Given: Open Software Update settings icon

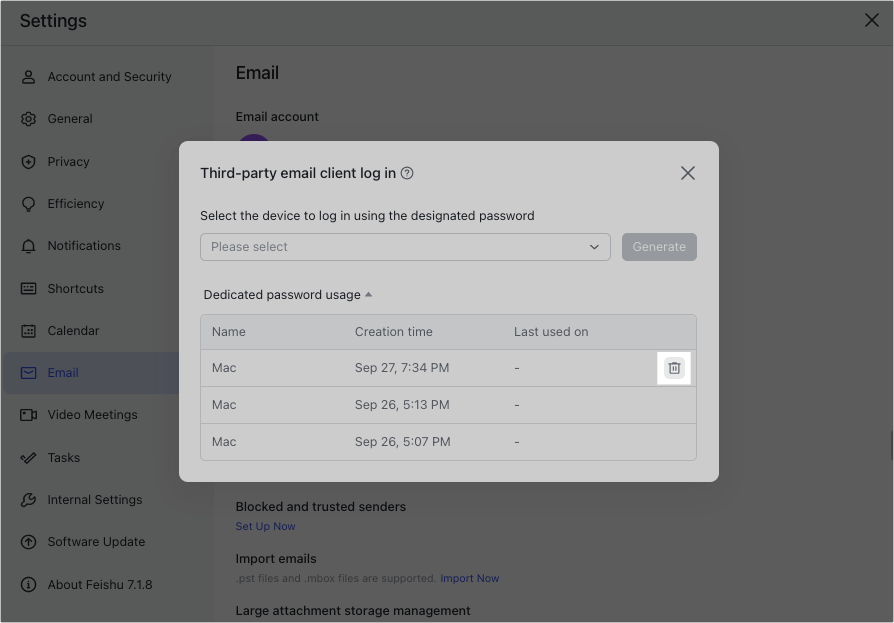Looking at the screenshot, I should point(29,541).
